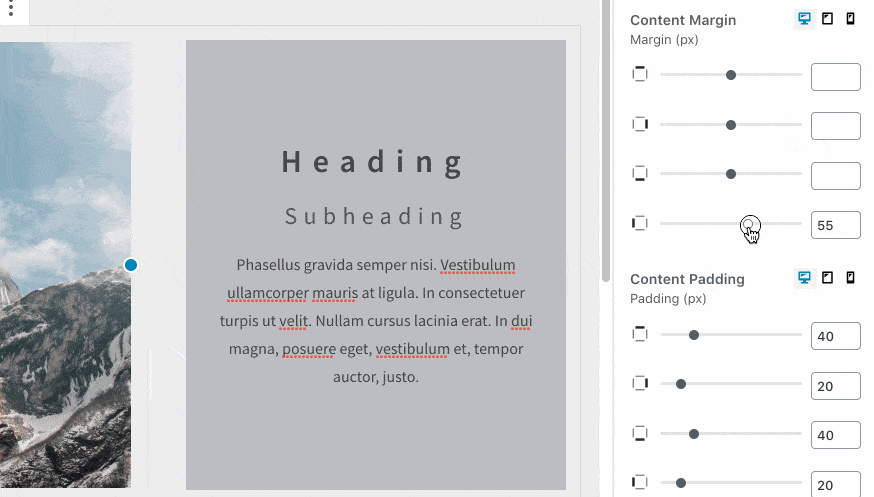The height and width of the screenshot is (497, 874).
Task: Click the top padding side icon
Action: coord(640,334)
